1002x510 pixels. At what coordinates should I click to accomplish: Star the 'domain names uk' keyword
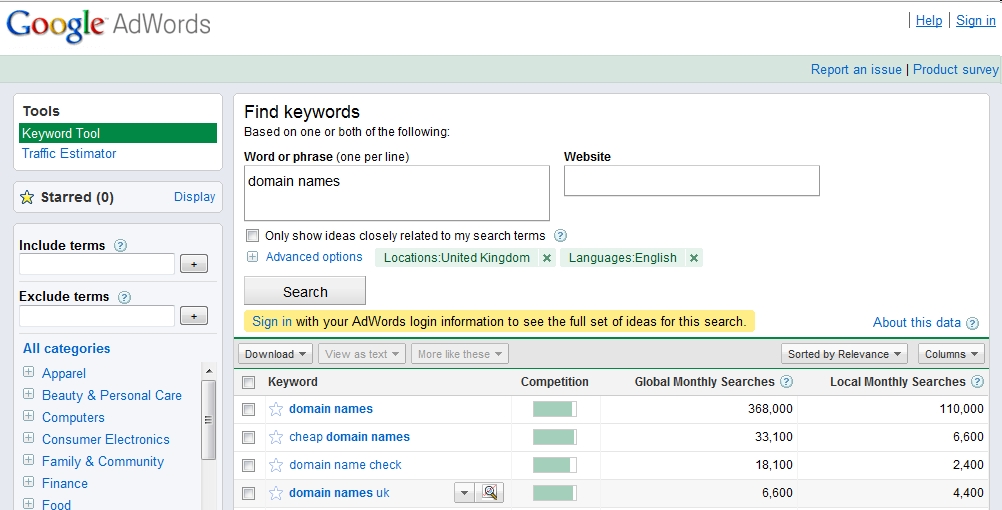point(275,493)
